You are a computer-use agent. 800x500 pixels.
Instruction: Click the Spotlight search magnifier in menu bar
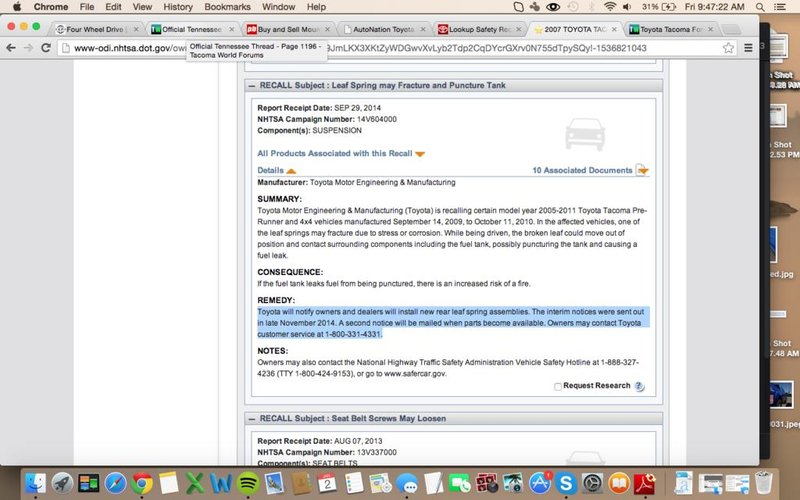[x=760, y=7]
